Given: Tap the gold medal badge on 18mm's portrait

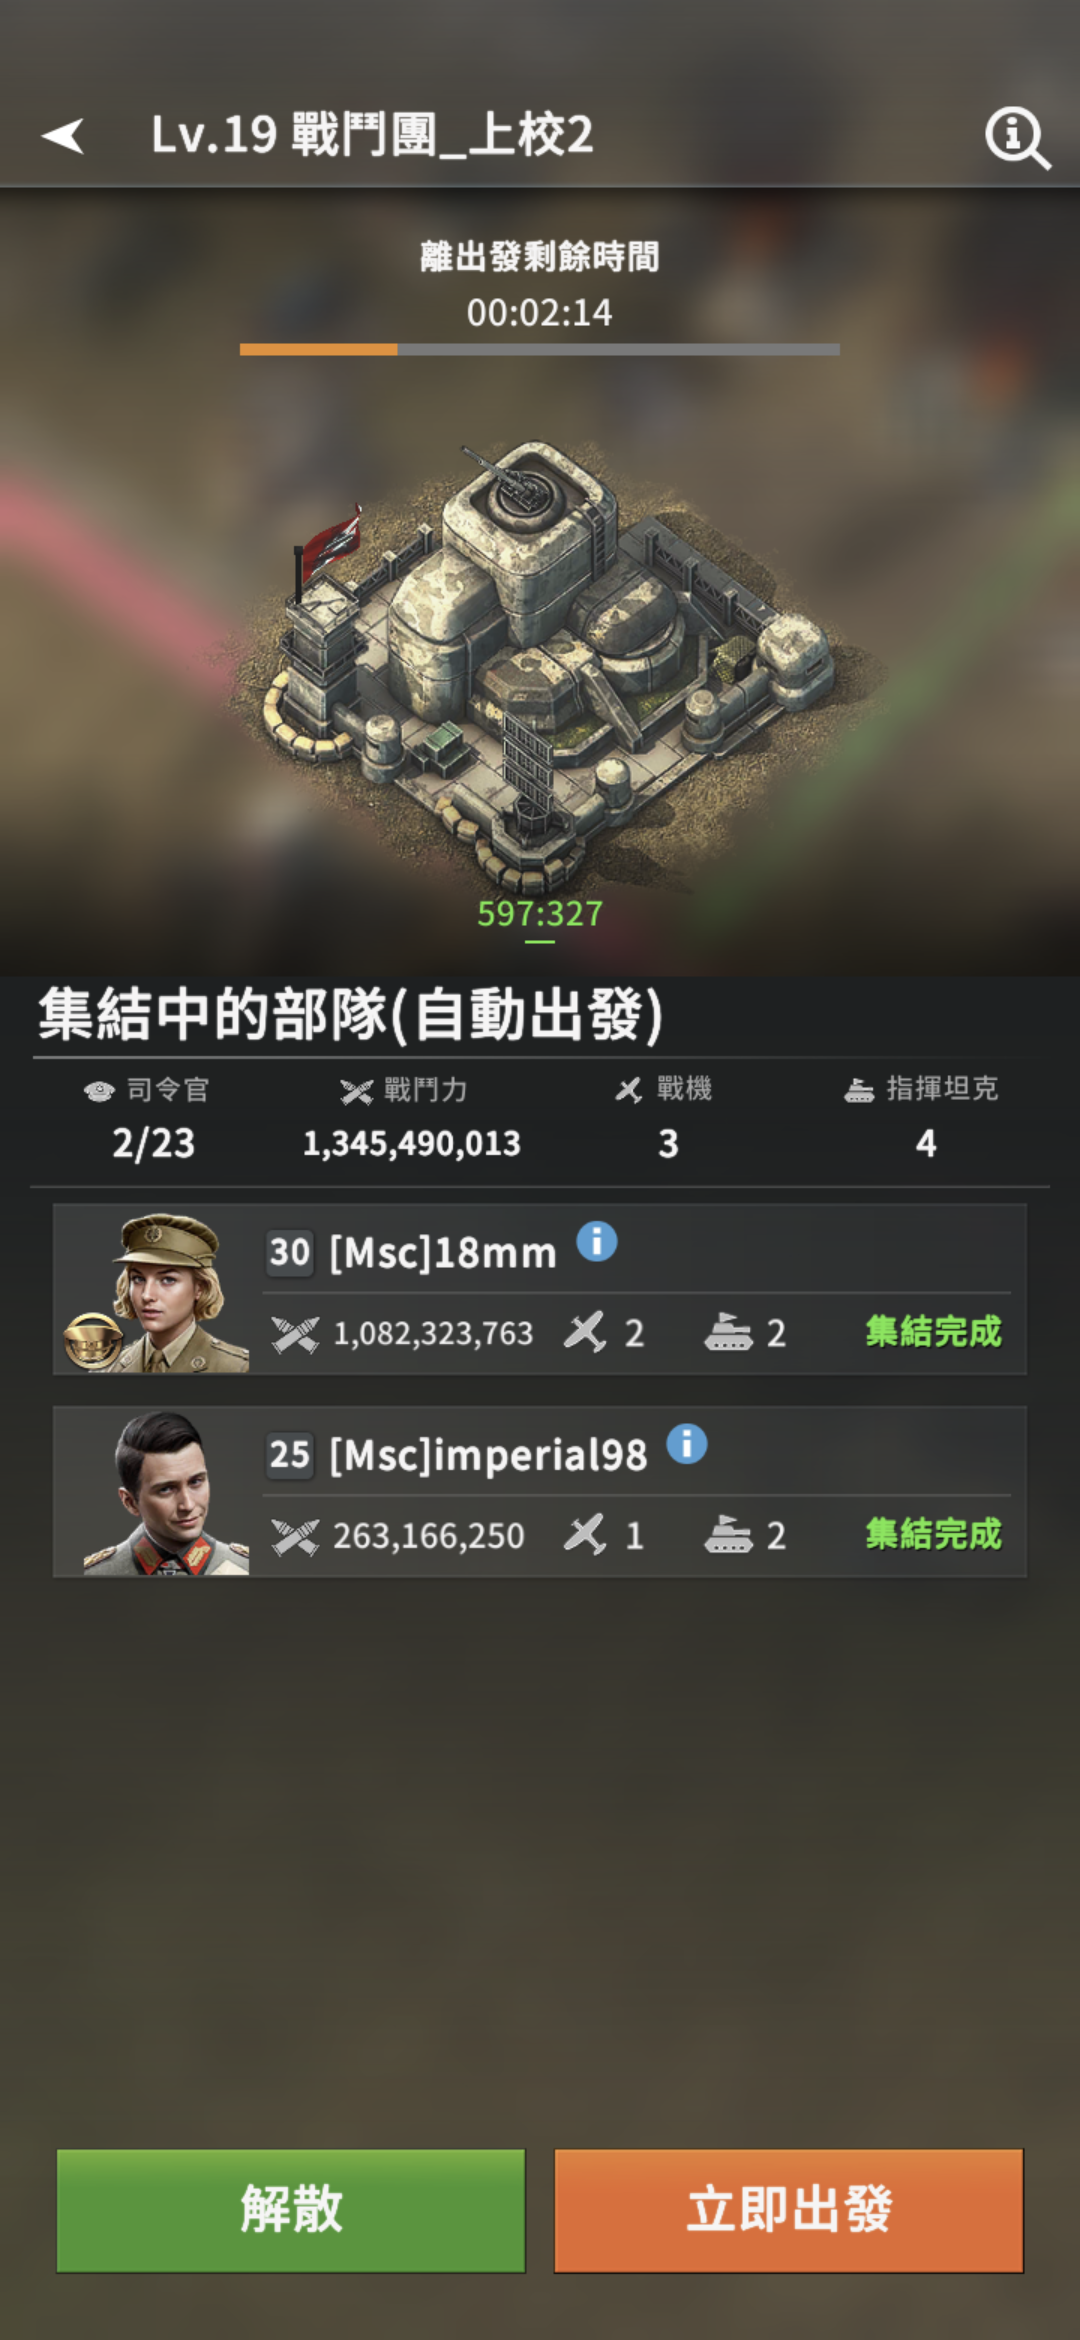Looking at the screenshot, I should coord(93,1340).
